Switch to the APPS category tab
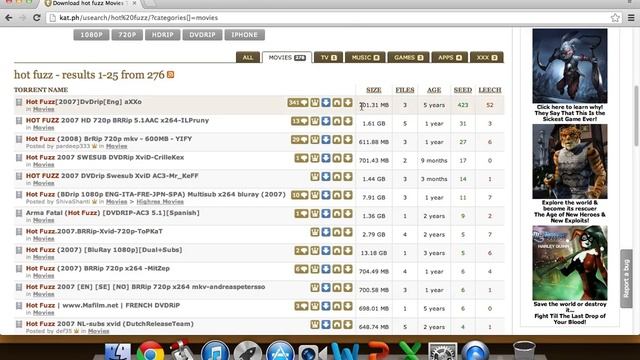The image size is (640, 360). click(450, 58)
